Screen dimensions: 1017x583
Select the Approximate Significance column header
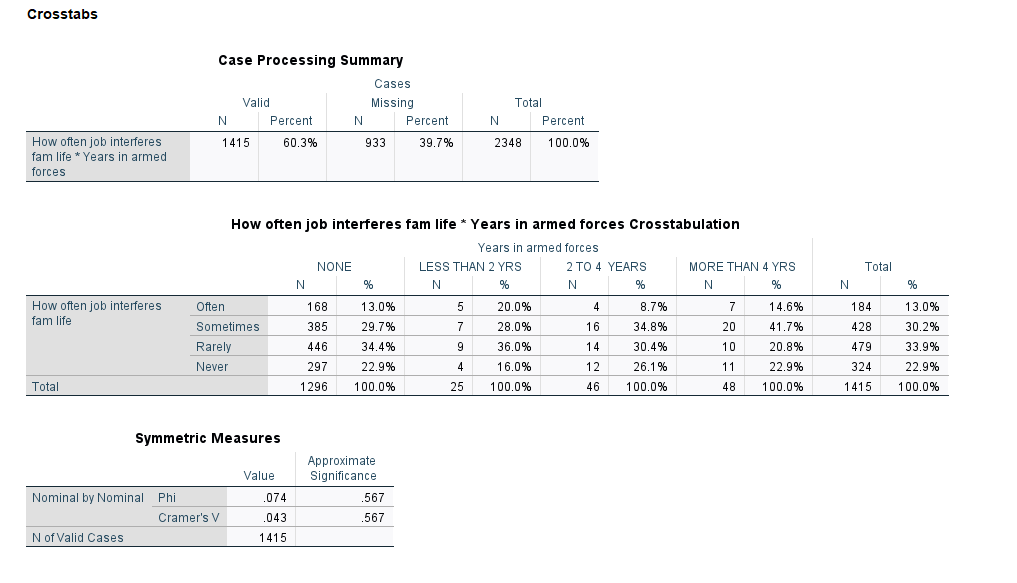pyautogui.click(x=342, y=468)
